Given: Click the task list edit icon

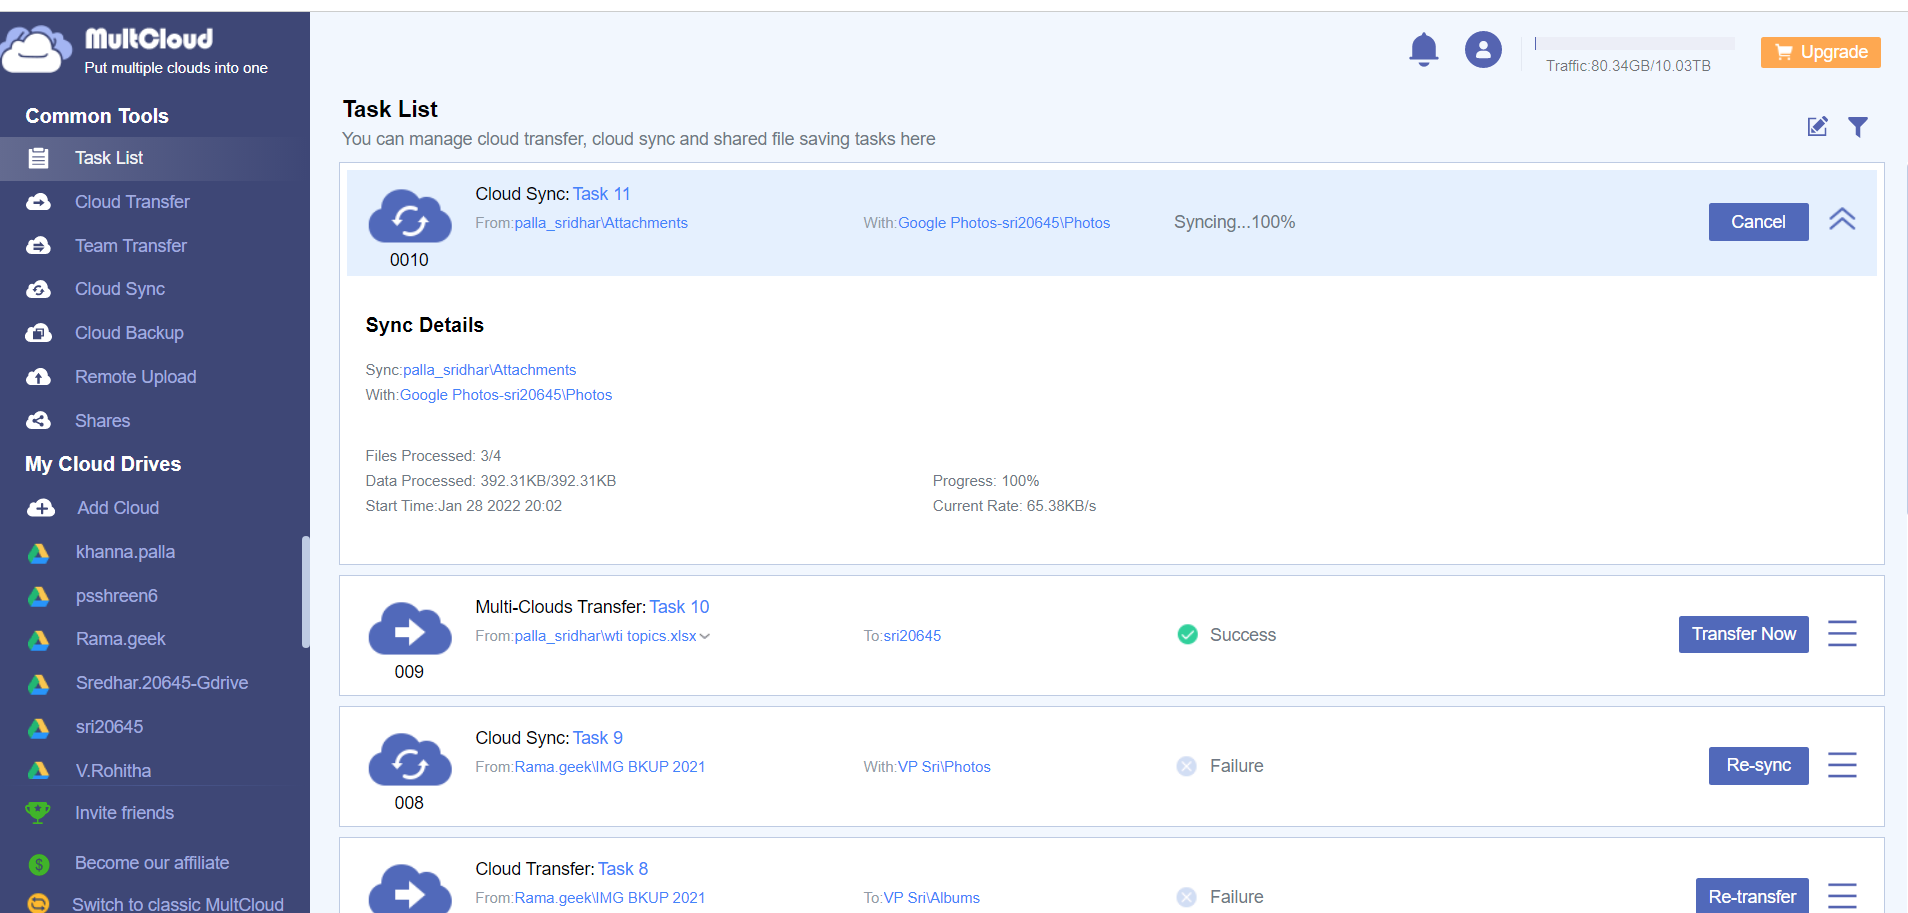Looking at the screenshot, I should coord(1817,126).
